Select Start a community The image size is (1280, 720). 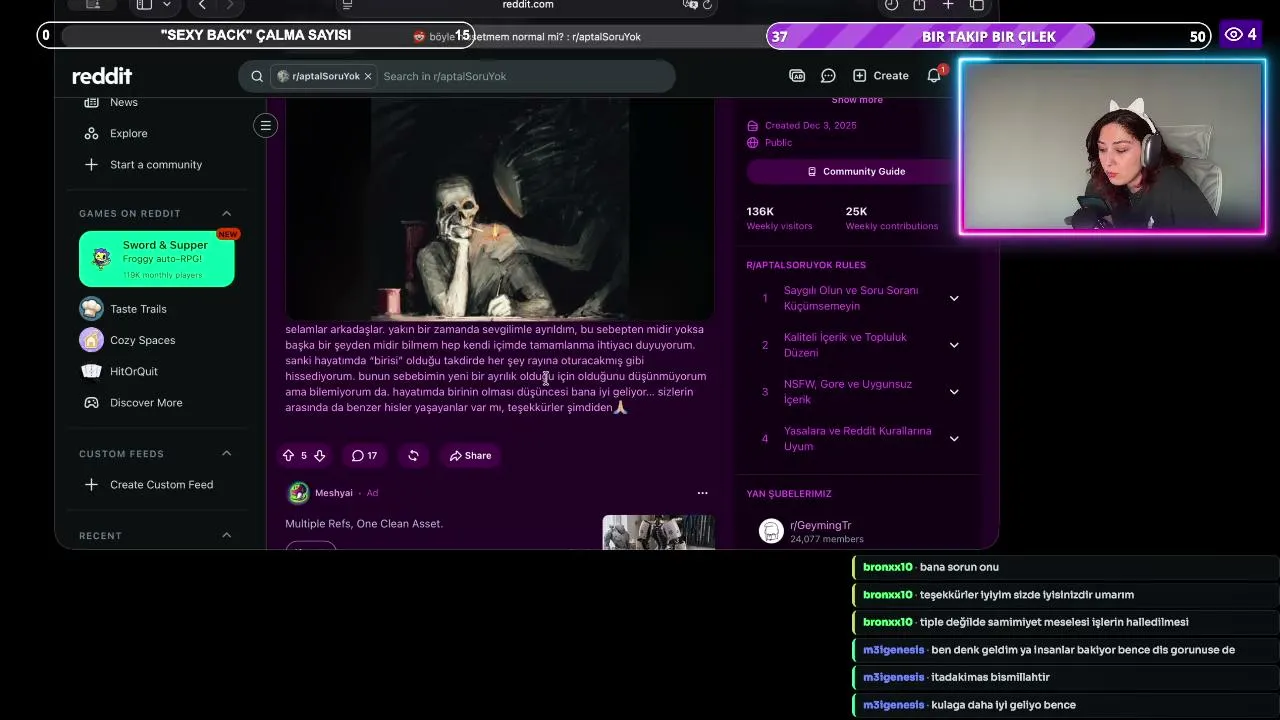point(156,164)
